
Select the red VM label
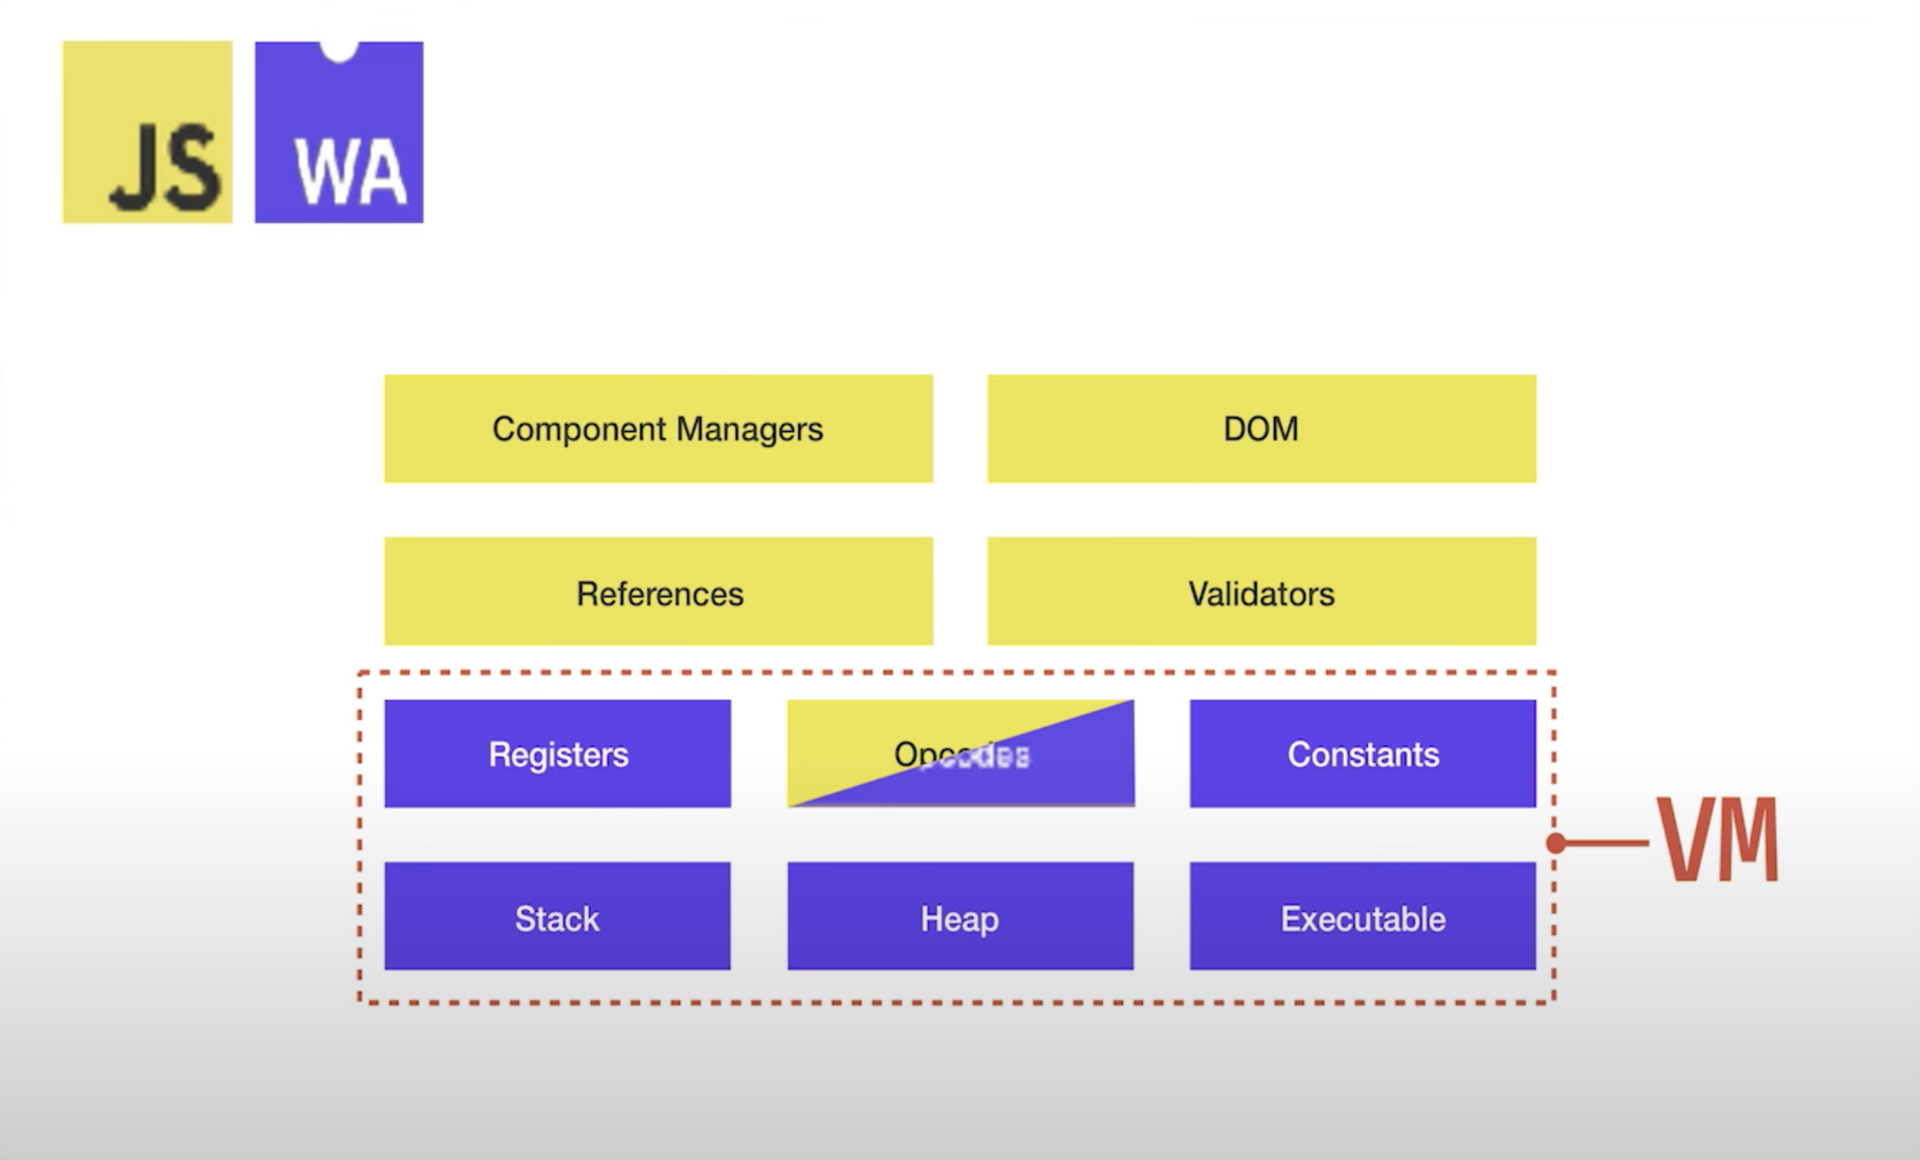point(1718,839)
